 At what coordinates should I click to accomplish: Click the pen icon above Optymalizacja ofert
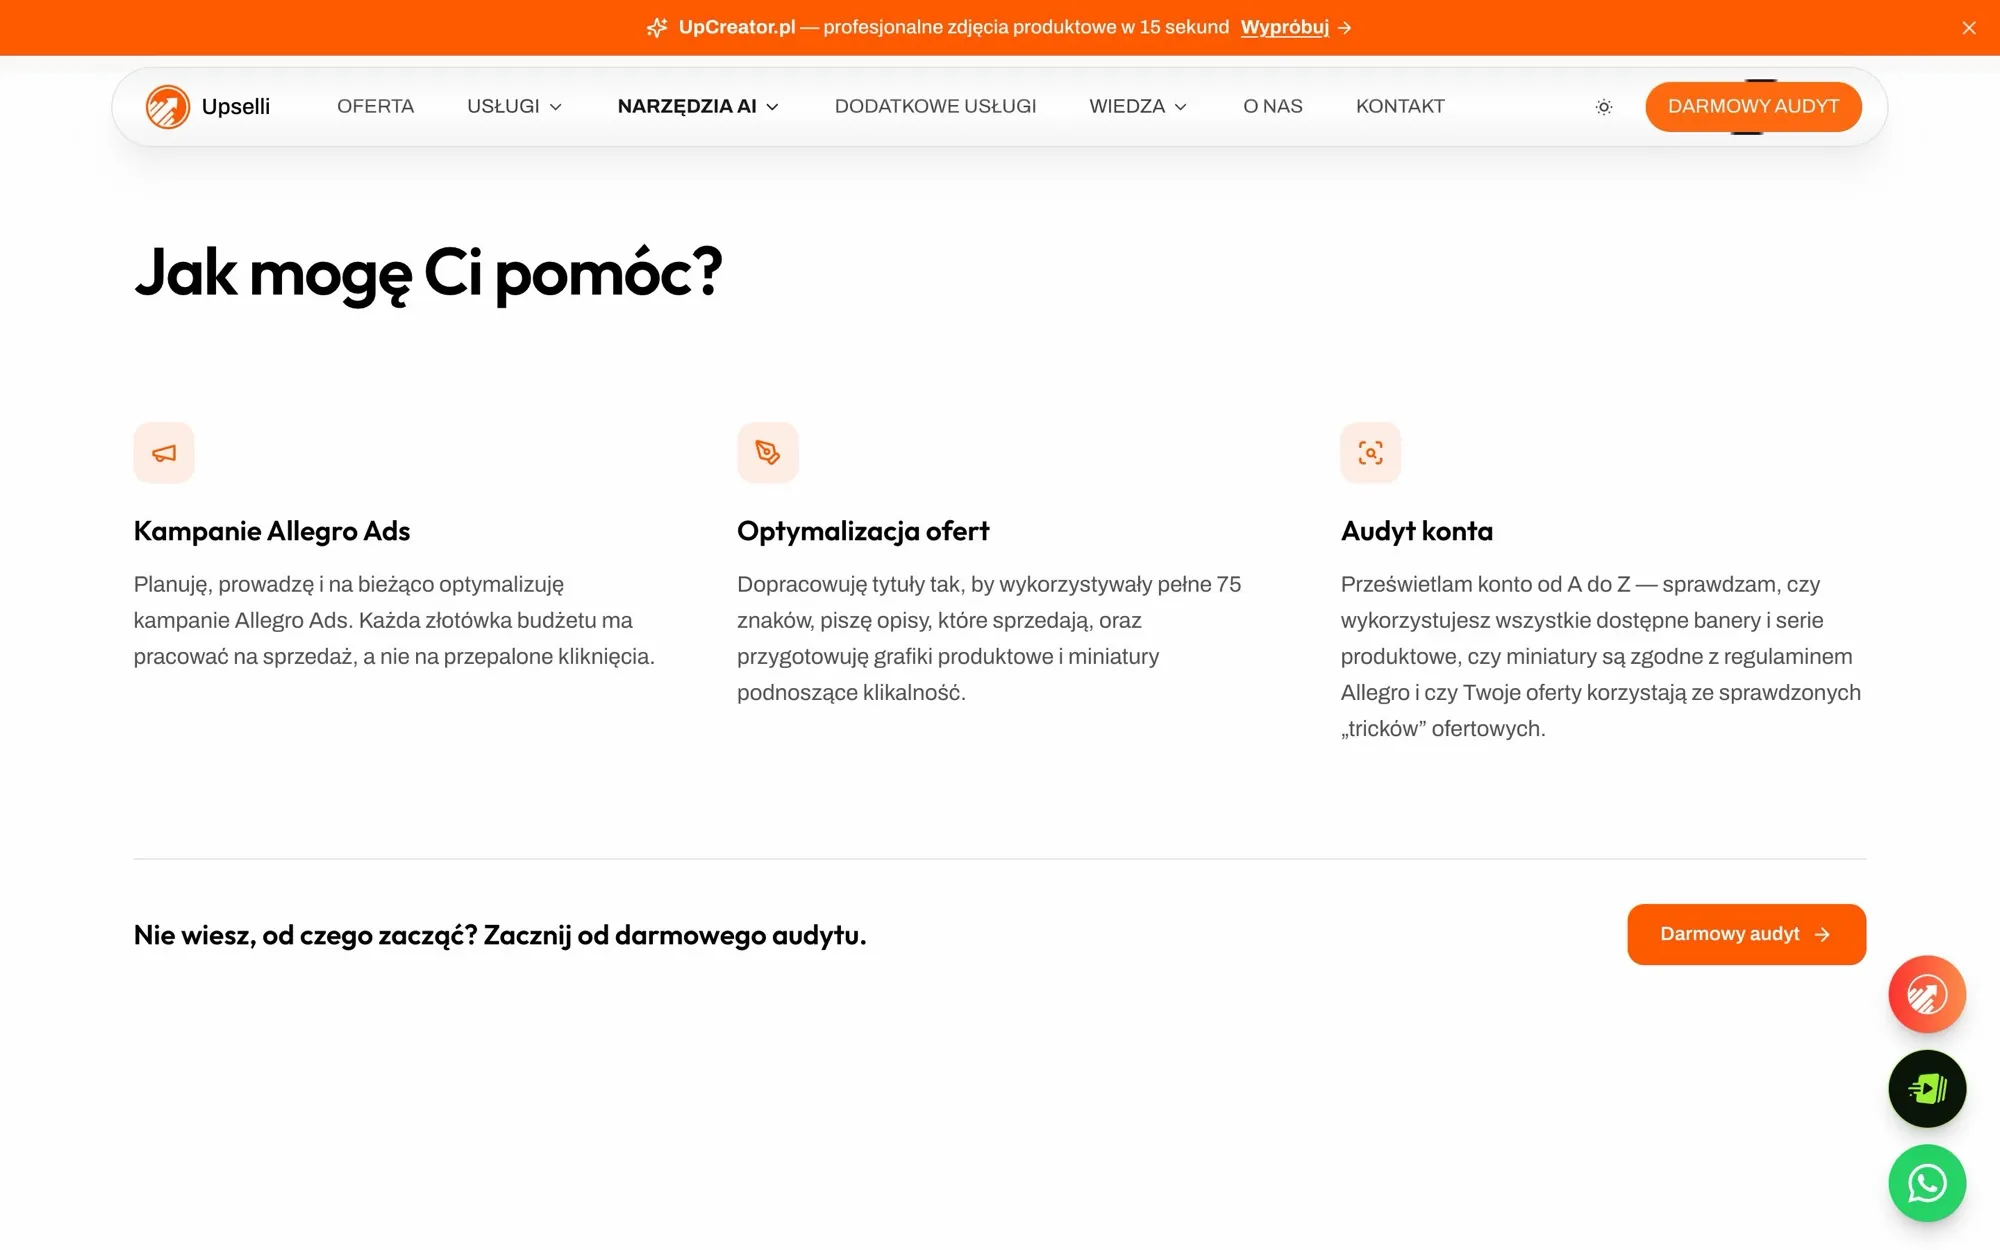pos(768,453)
